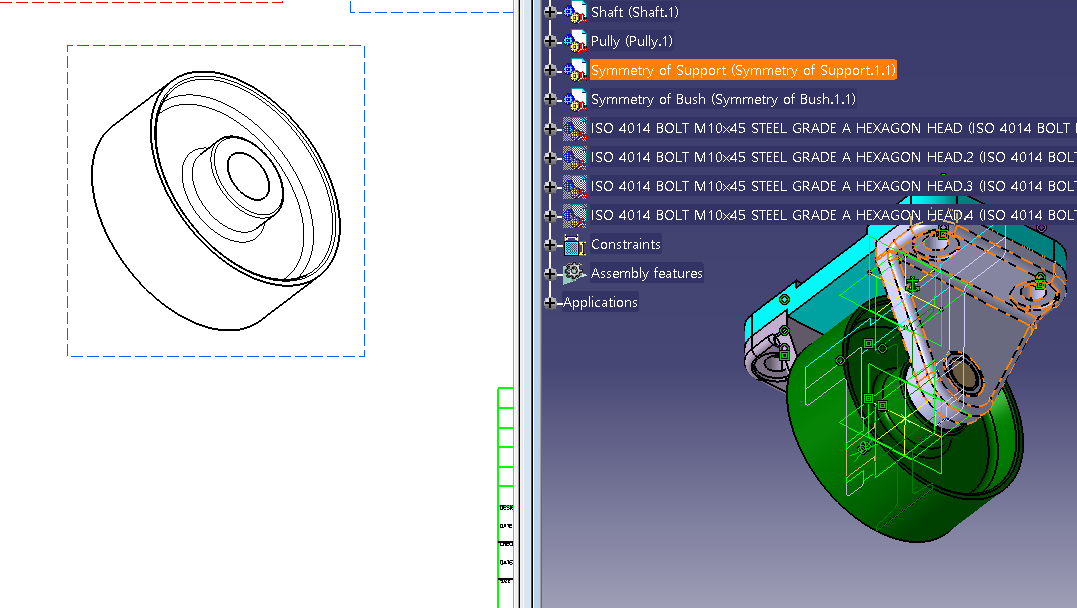This screenshot has height=608, width=1077.
Task: Expand the Symmetry of Bush node
Action: [x=549, y=99]
